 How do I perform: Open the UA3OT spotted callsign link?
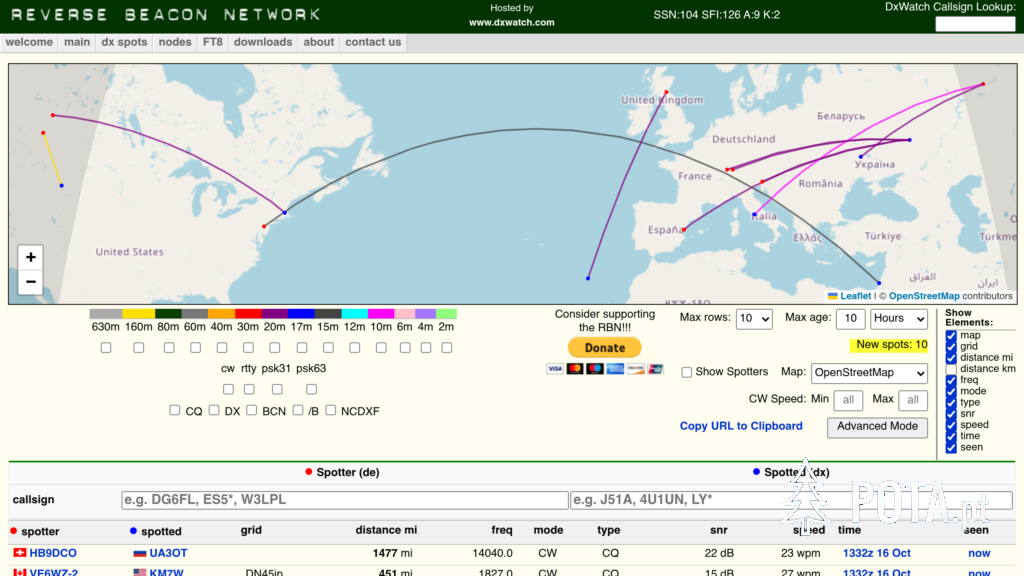point(168,553)
